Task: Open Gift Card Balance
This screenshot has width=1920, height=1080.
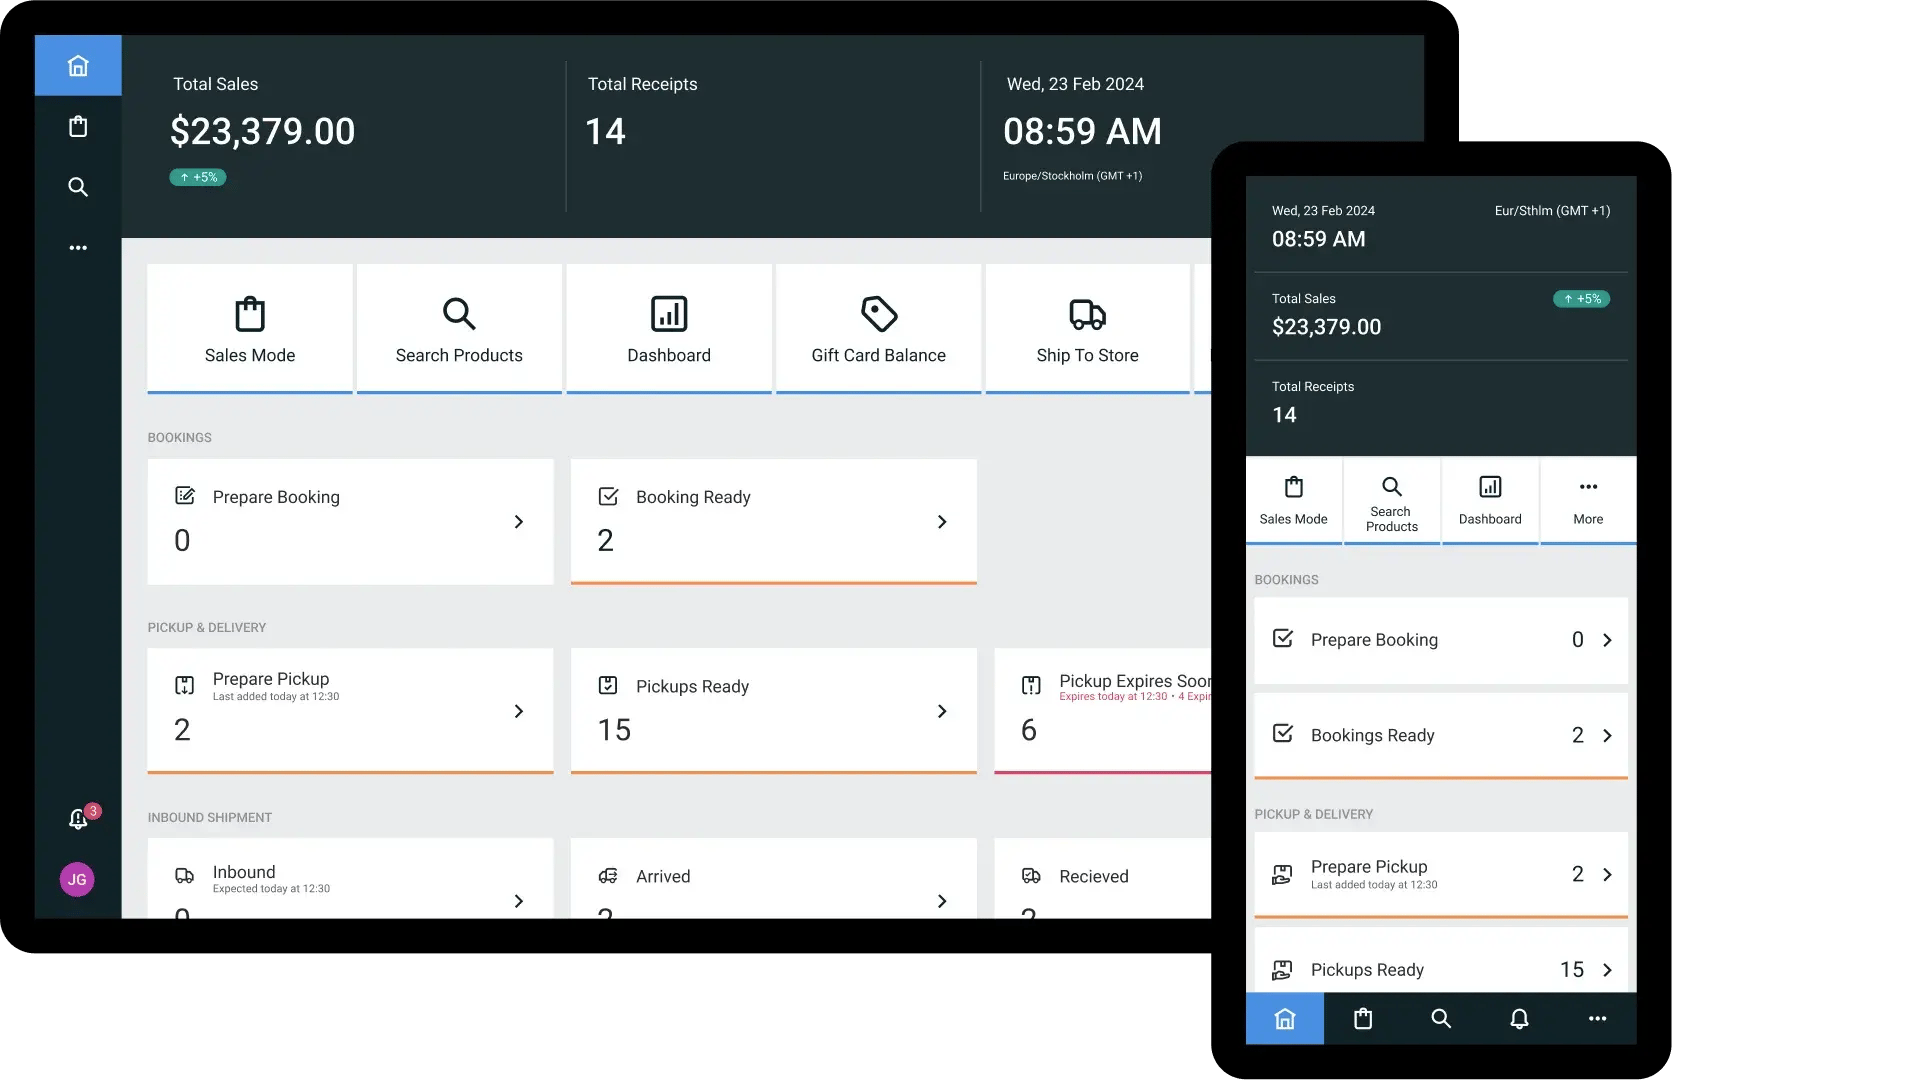Action: 878,327
